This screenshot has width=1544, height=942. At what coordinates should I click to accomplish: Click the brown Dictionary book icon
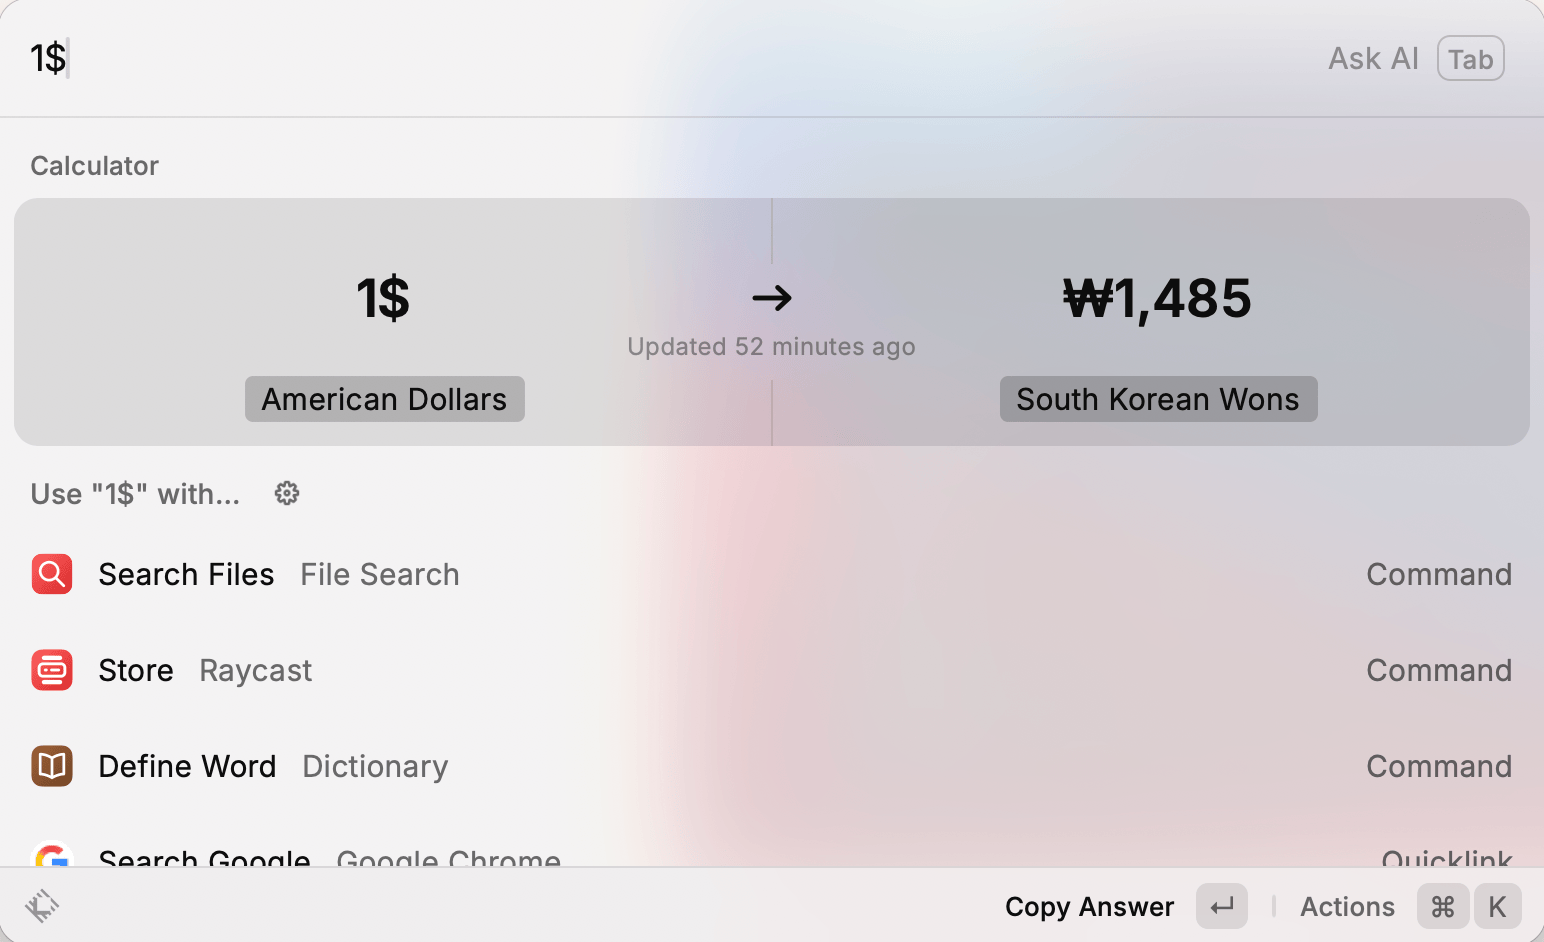tap(52, 766)
